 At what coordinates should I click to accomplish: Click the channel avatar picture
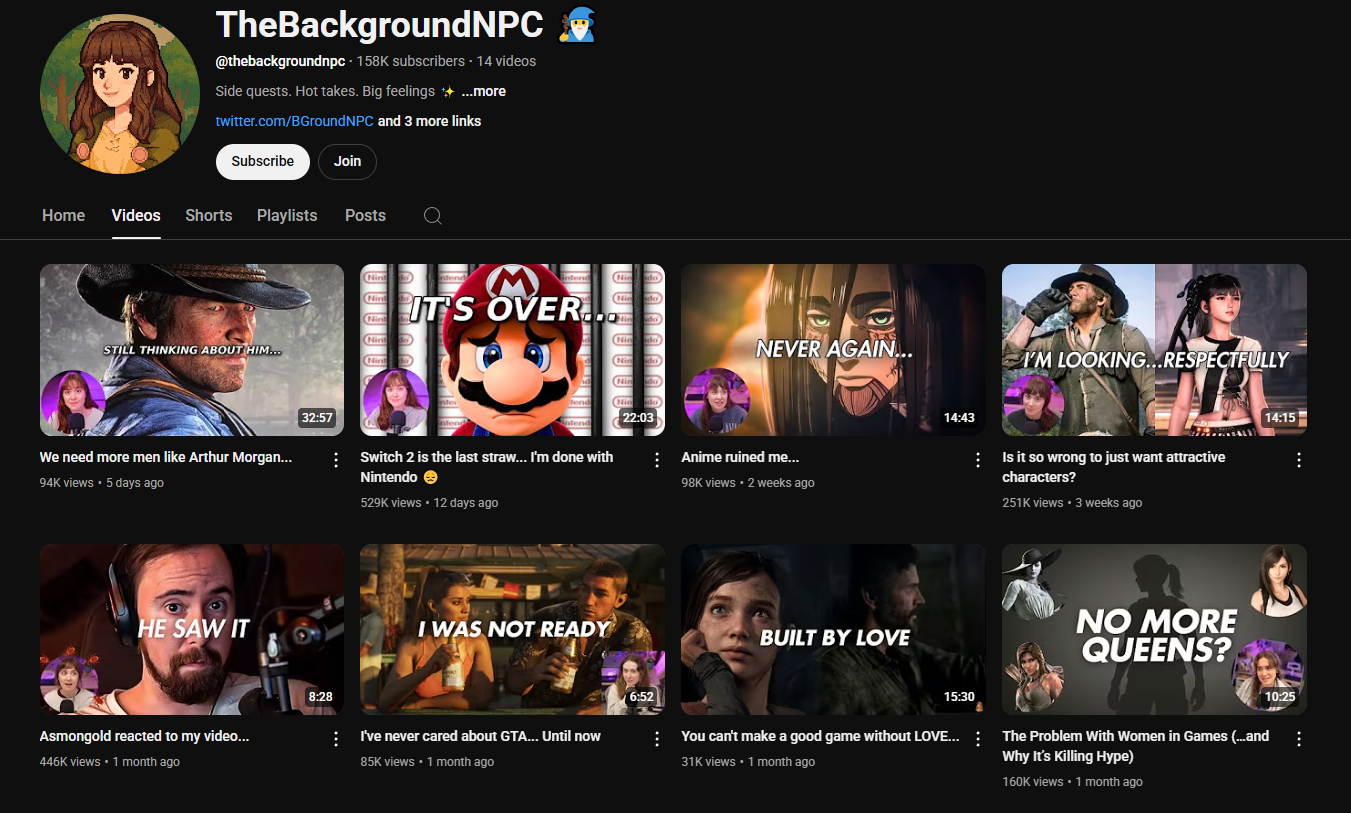click(x=120, y=94)
